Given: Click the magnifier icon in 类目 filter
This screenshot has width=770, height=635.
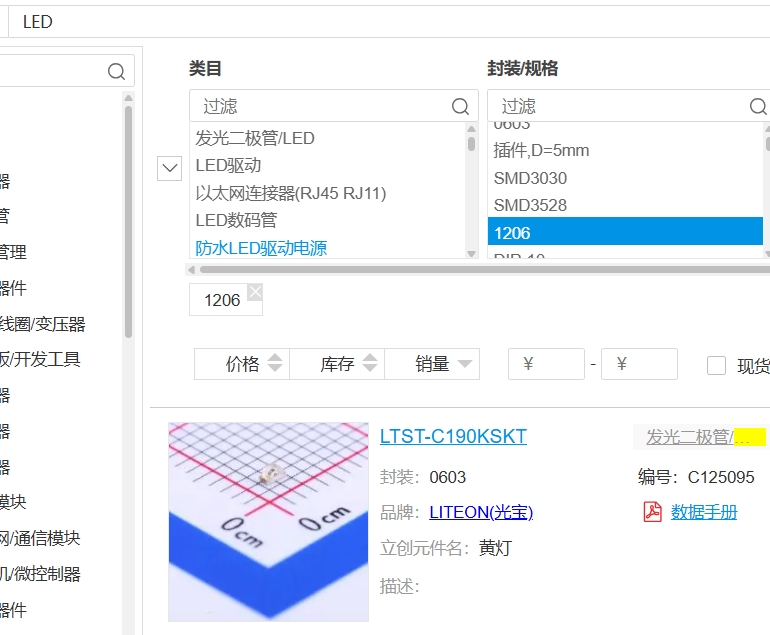Looking at the screenshot, I should pos(460,106).
